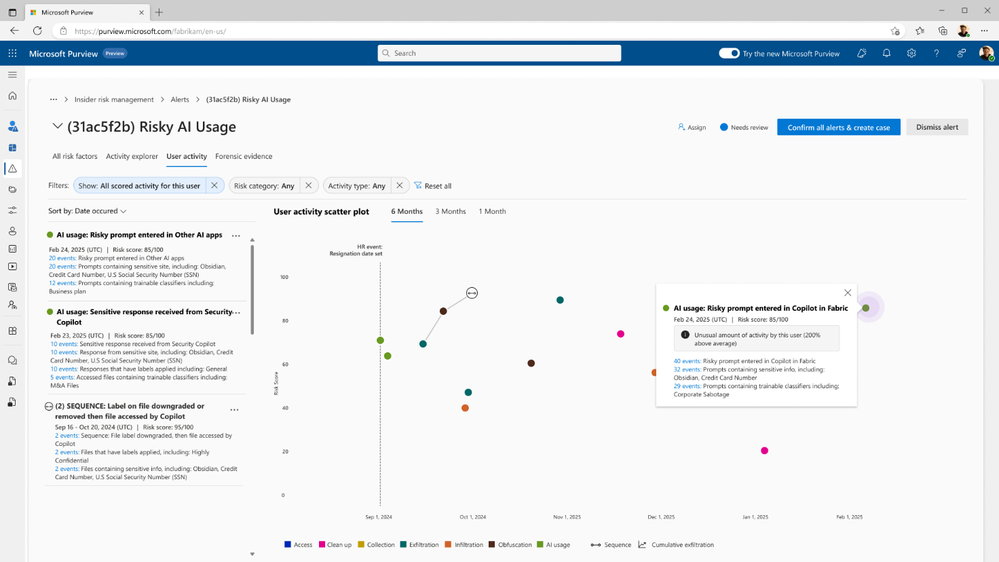Screen dimensions: 999x562
Task: Switch to All risk factors tab
Action: click(75, 156)
